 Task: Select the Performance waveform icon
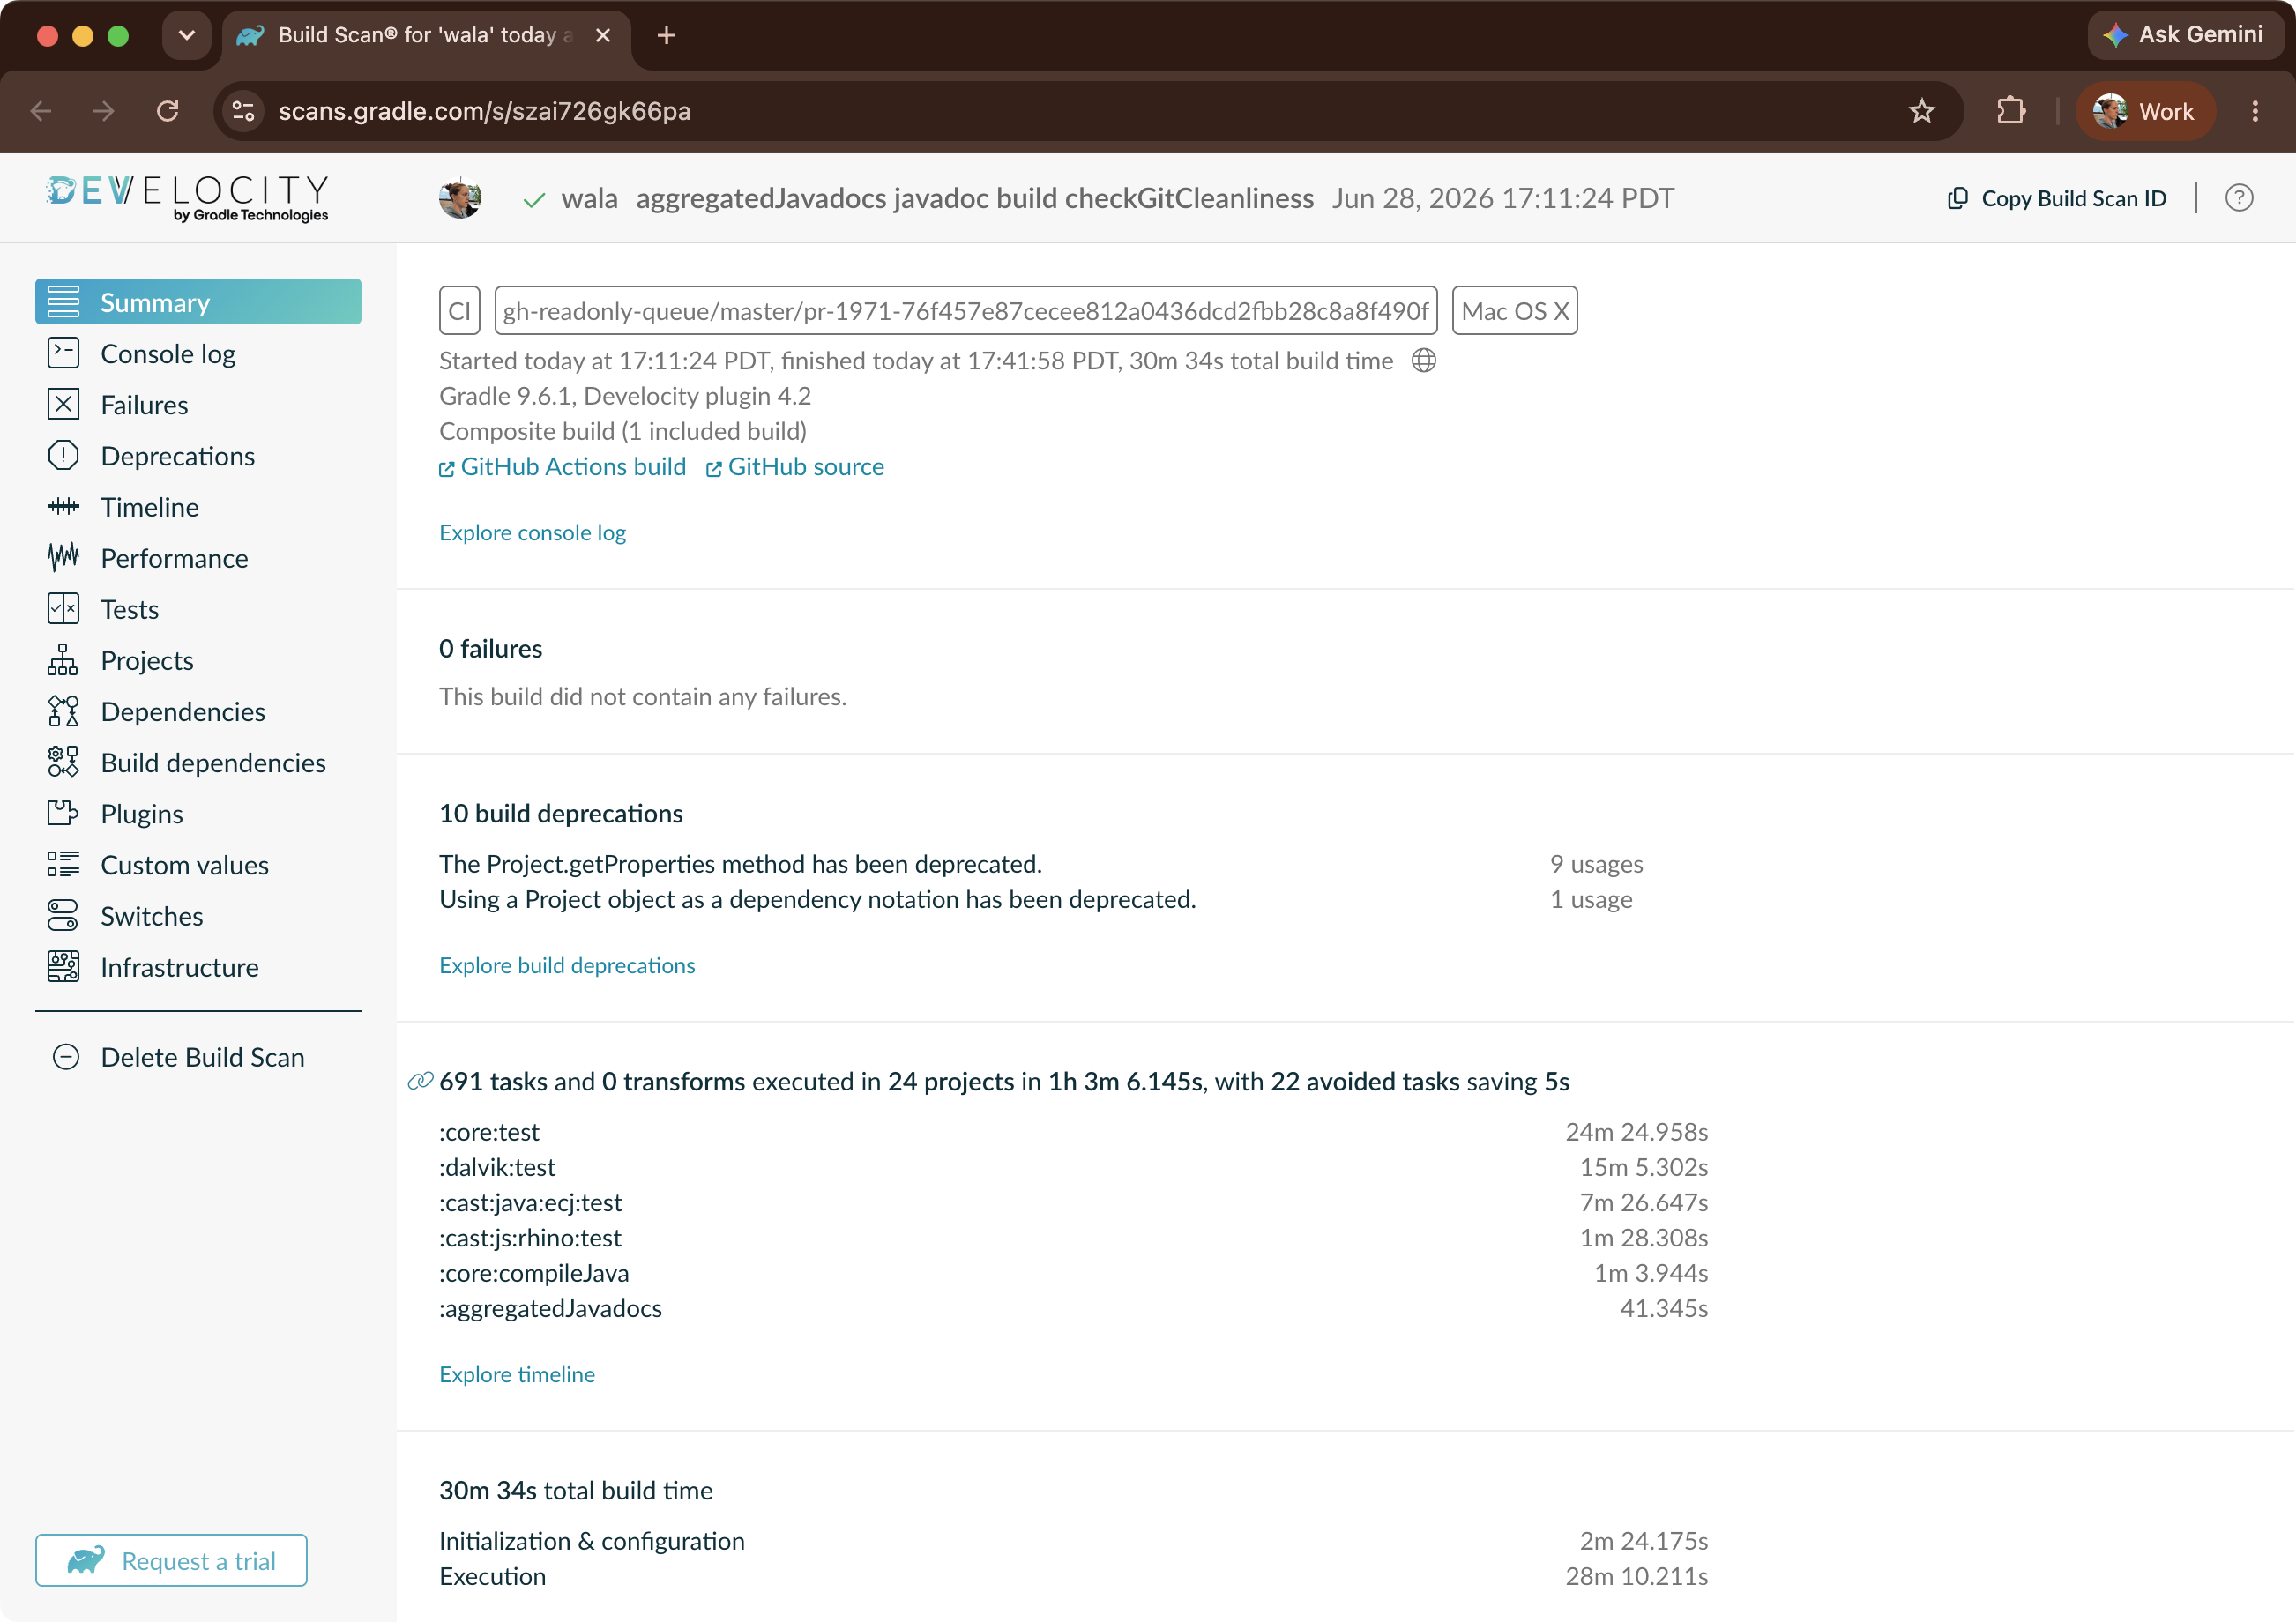[63, 557]
